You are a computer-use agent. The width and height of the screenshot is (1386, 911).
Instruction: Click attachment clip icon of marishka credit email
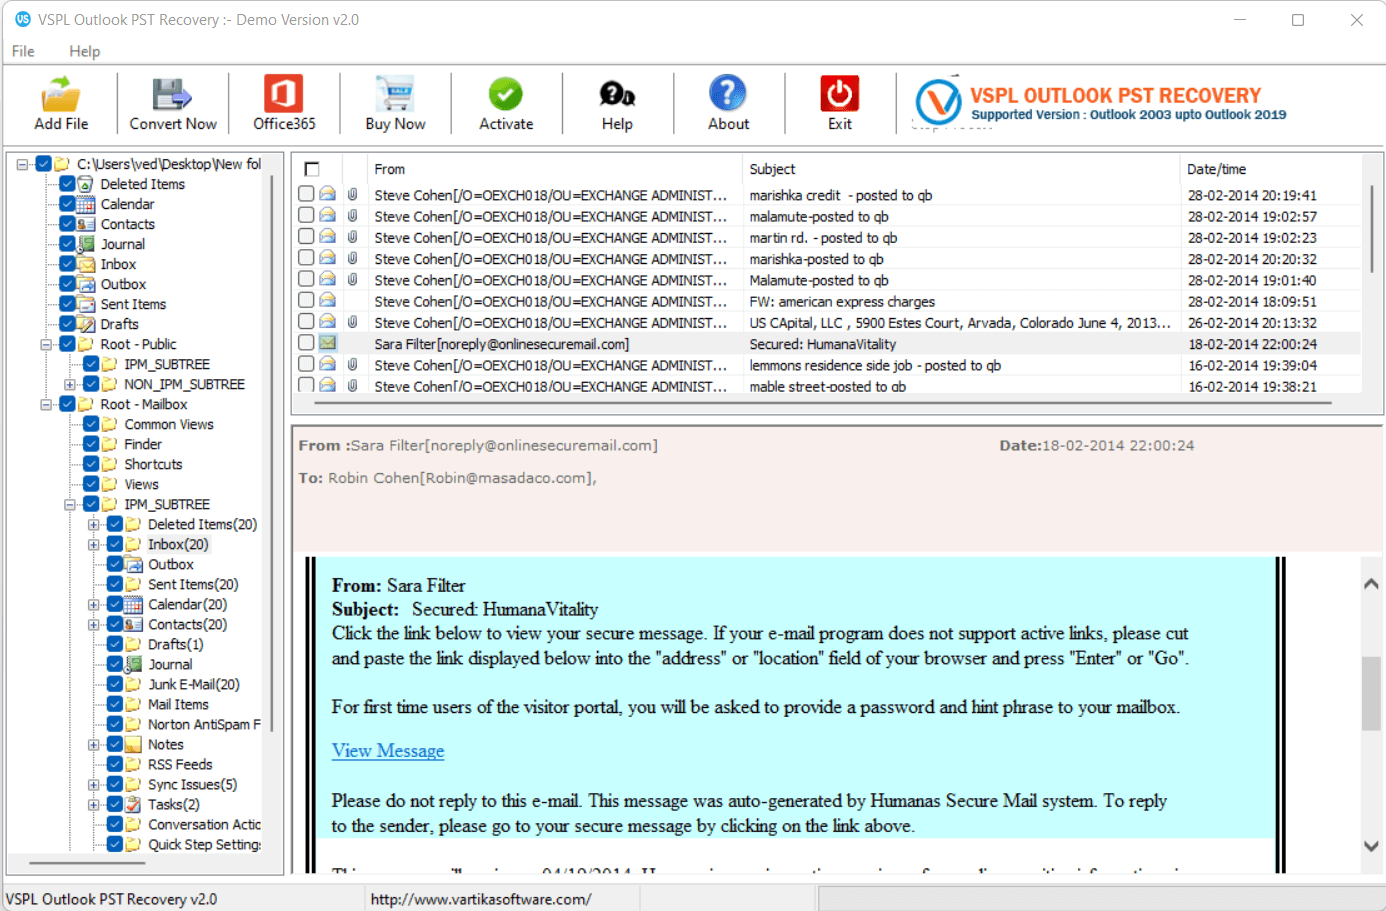(x=353, y=194)
